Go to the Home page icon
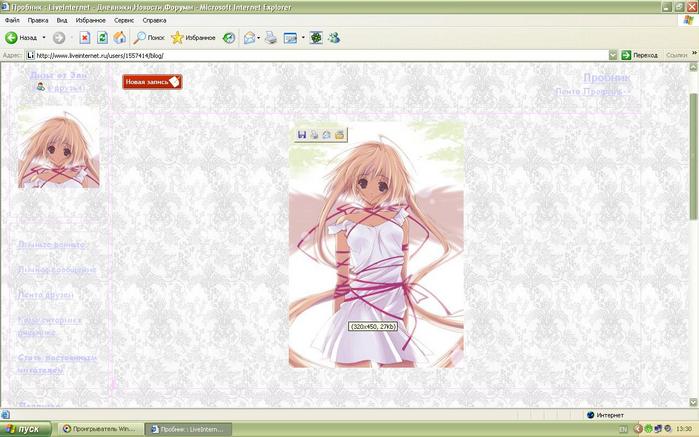The image size is (699, 437). [119, 38]
